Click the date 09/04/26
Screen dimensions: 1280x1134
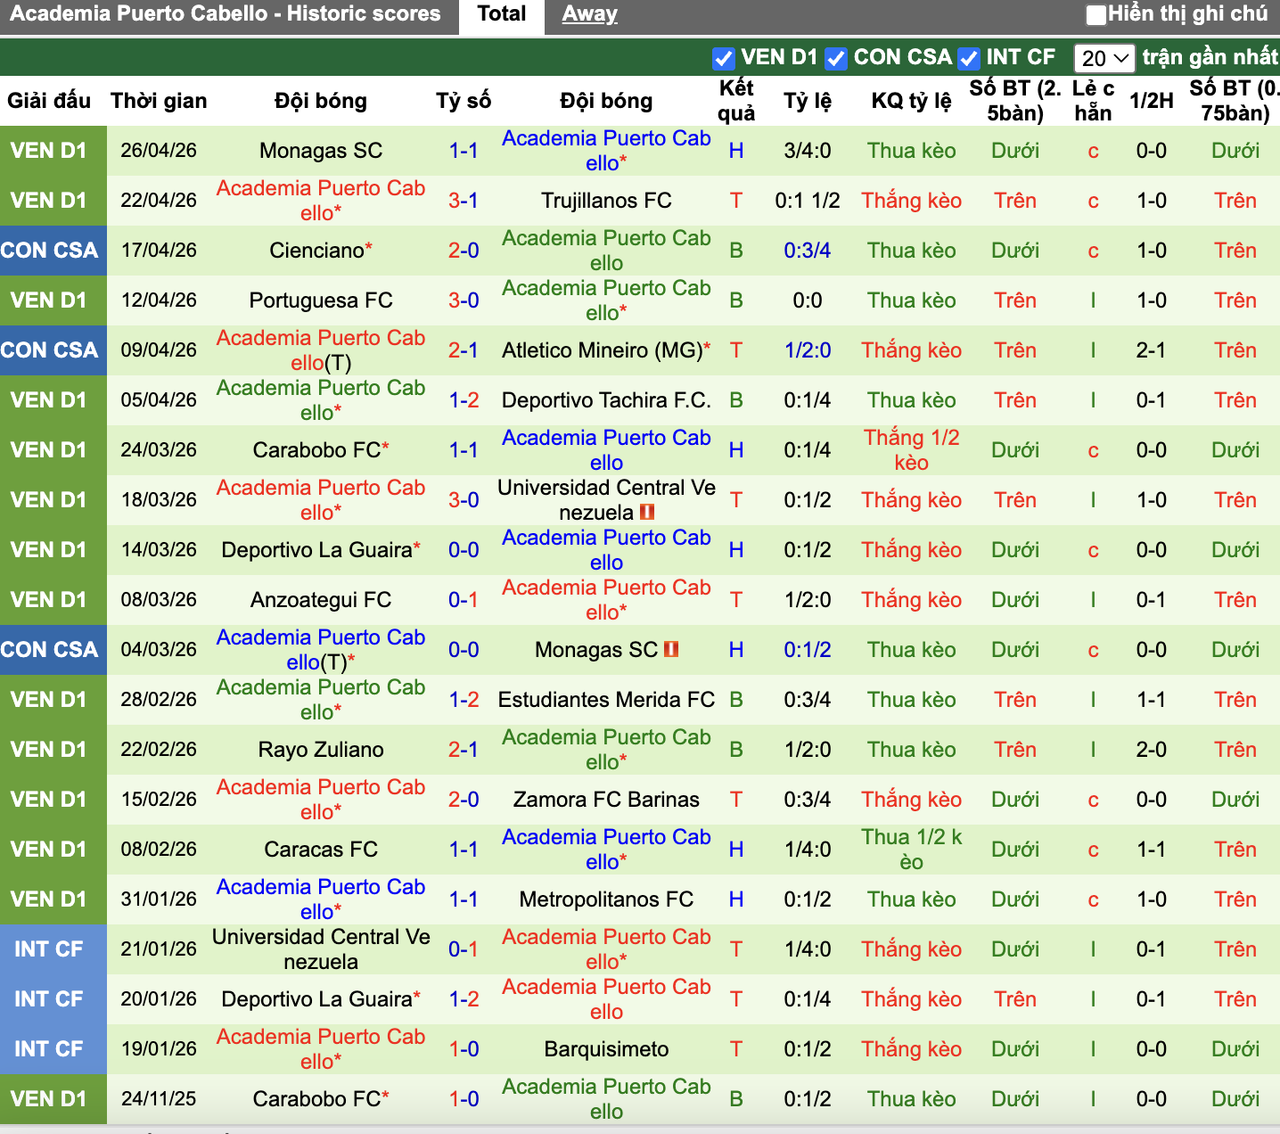(159, 351)
